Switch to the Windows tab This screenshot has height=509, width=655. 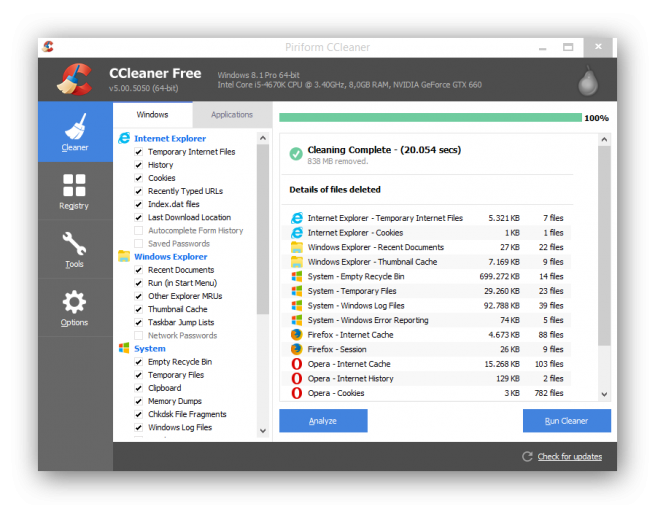(x=152, y=115)
